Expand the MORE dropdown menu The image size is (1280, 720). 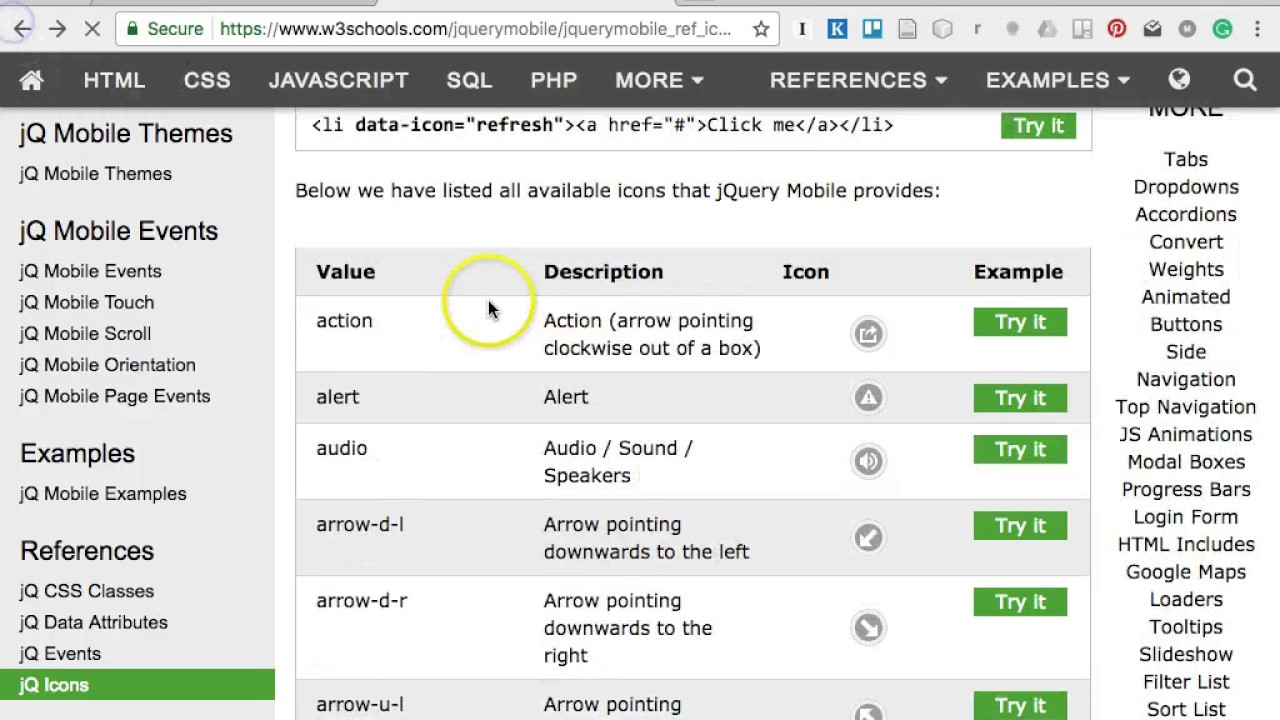659,80
